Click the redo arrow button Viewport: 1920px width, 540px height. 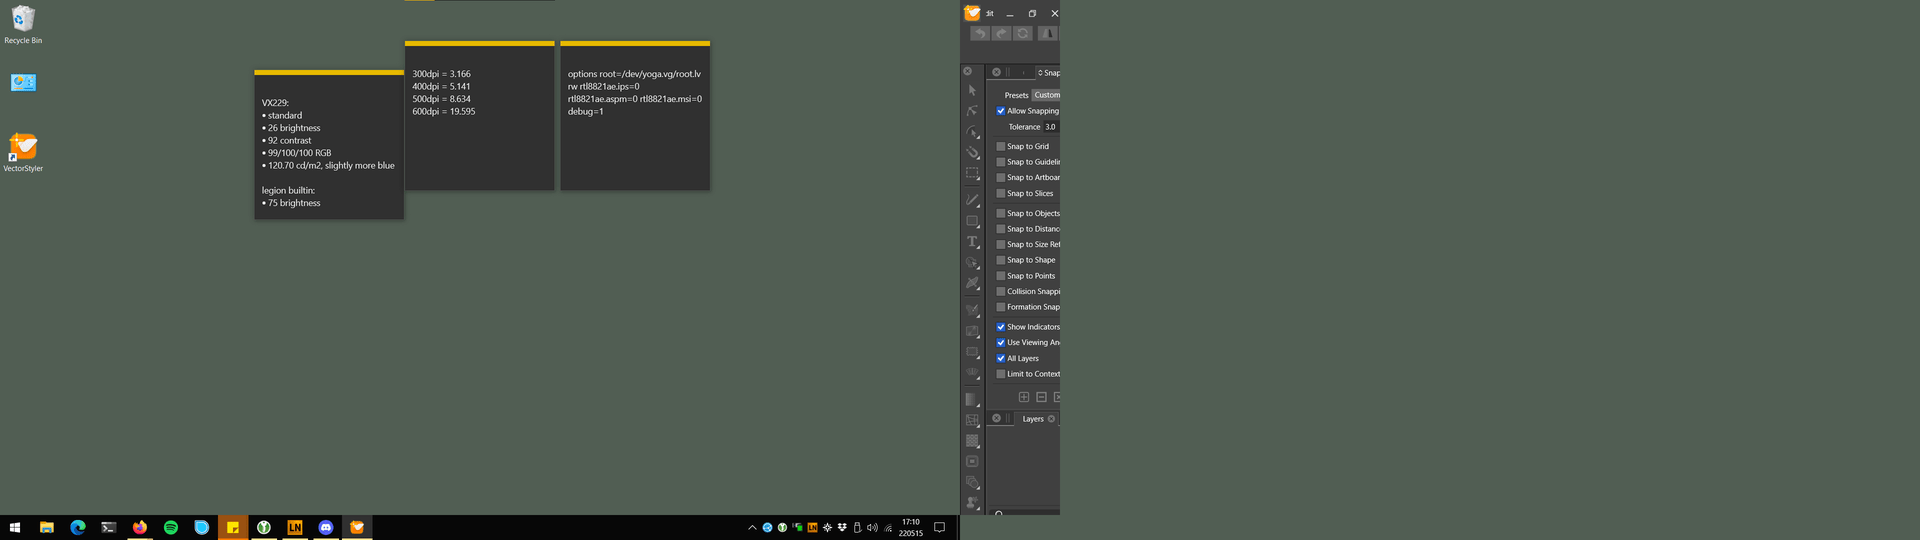pos(1001,33)
